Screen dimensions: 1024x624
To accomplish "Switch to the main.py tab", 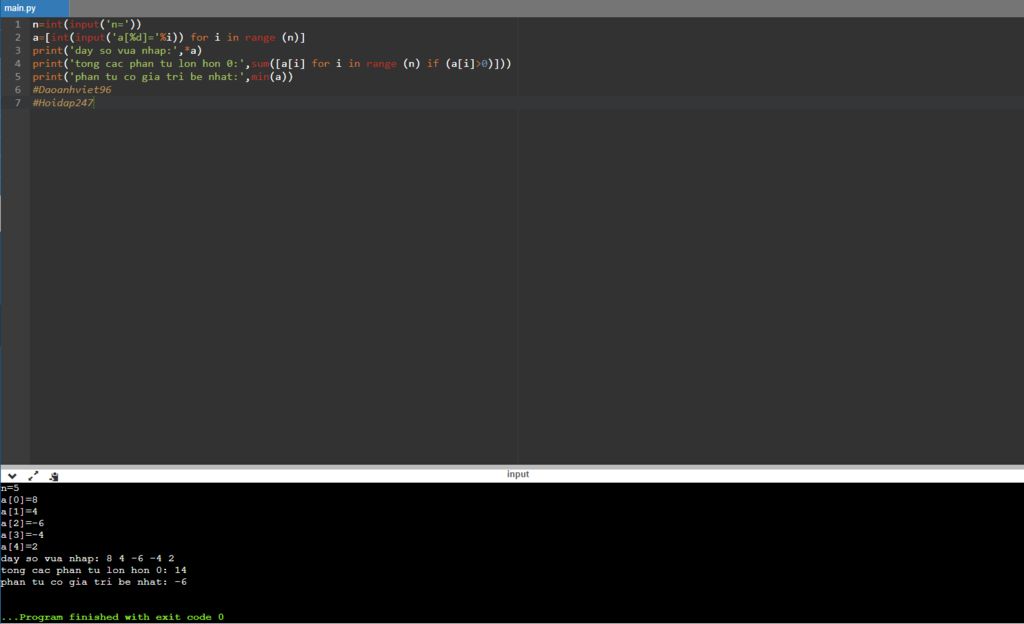I will [34, 8].
